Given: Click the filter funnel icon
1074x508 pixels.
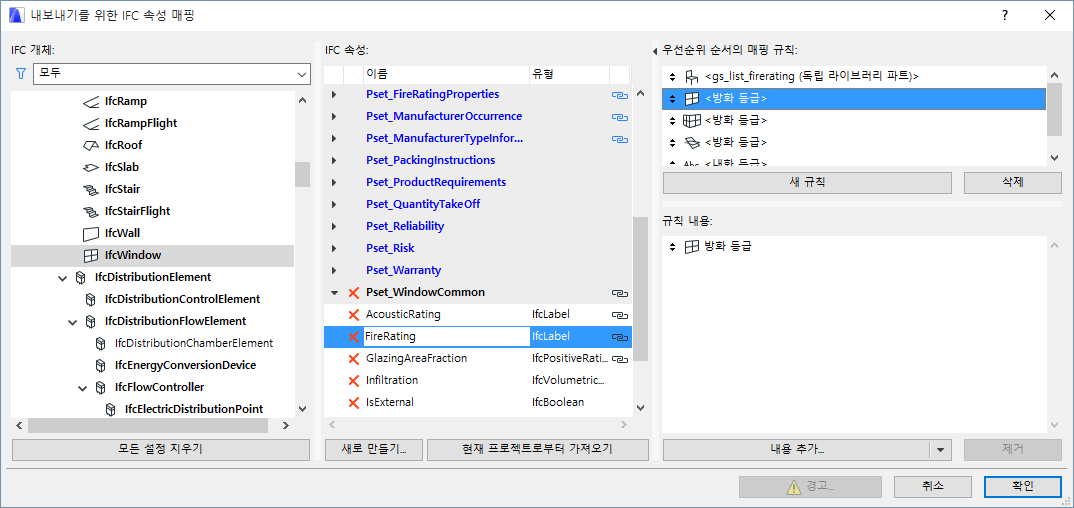Looking at the screenshot, I should tap(21, 73).
